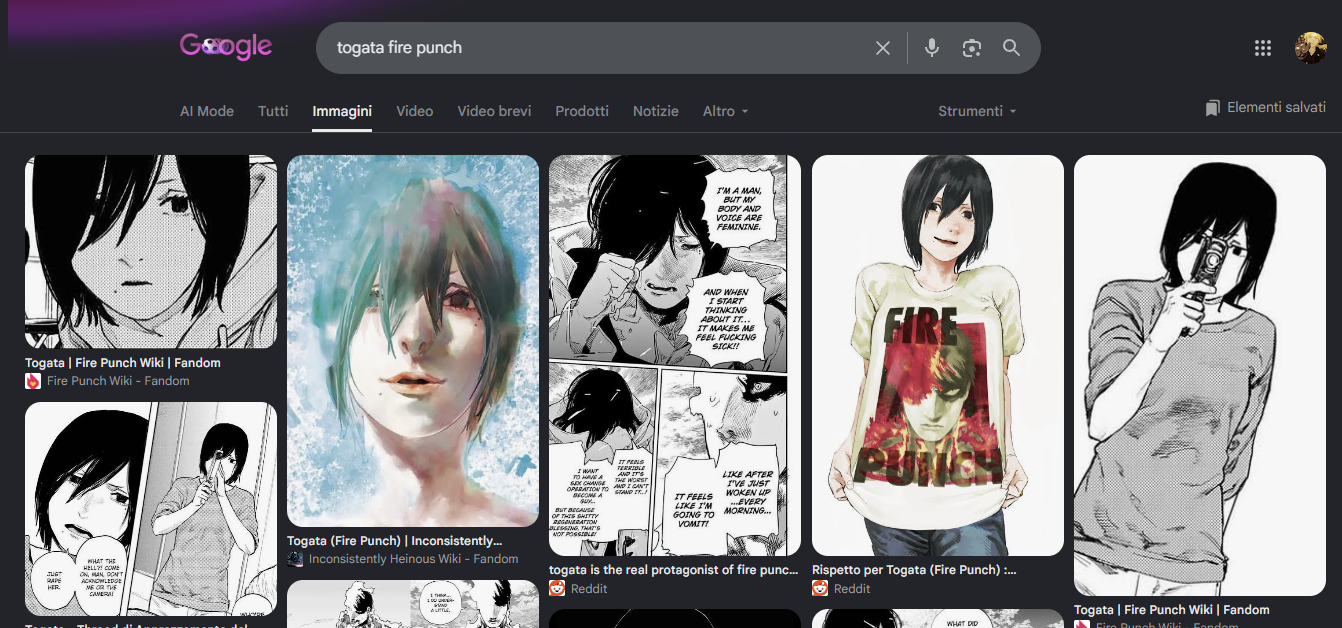Click Reddit source text under protagonist post

(590, 589)
